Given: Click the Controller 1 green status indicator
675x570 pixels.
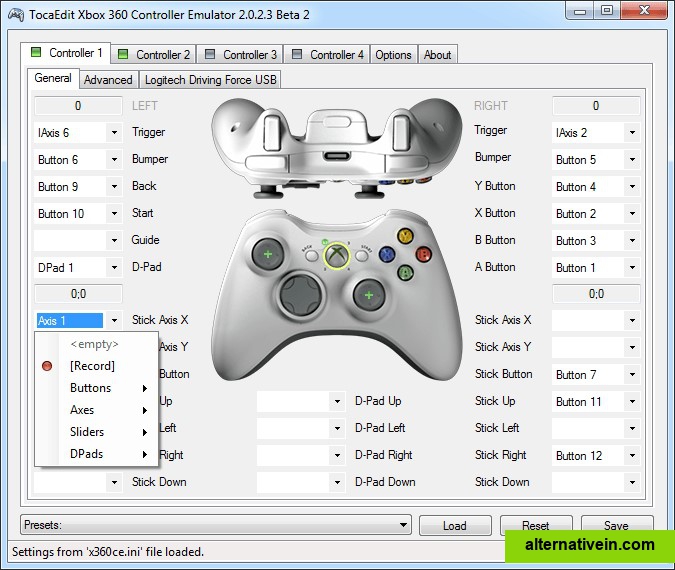Looking at the screenshot, I should point(36,52).
